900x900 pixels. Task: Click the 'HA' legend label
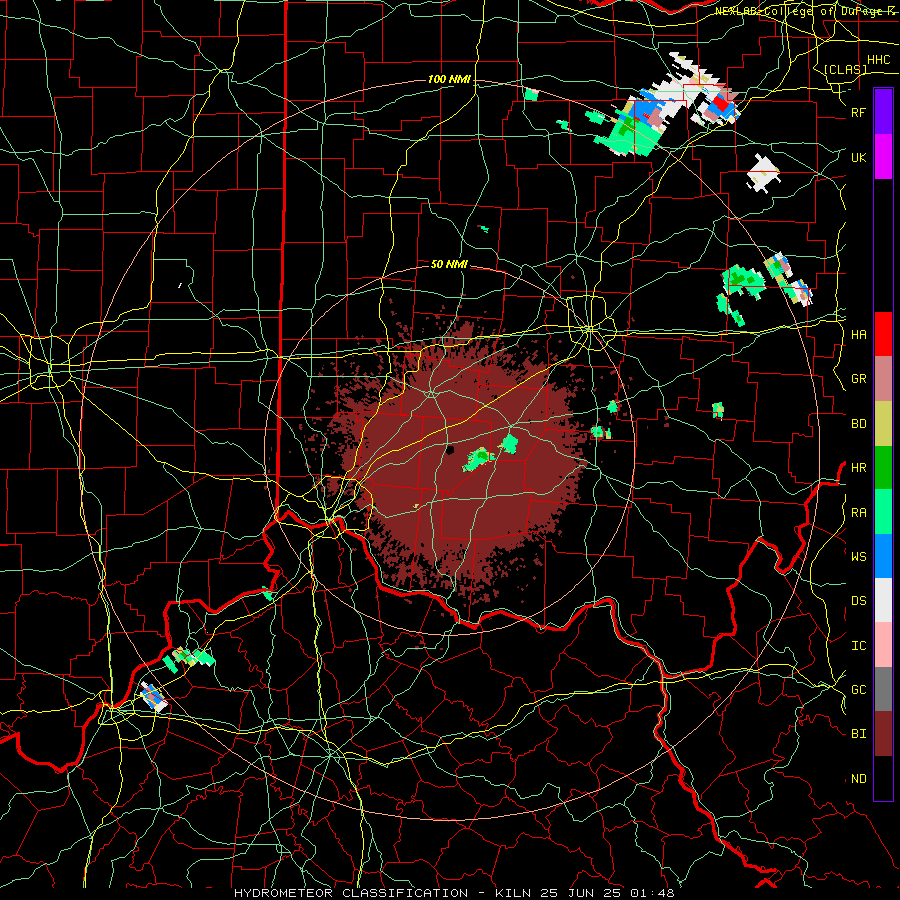[858, 334]
